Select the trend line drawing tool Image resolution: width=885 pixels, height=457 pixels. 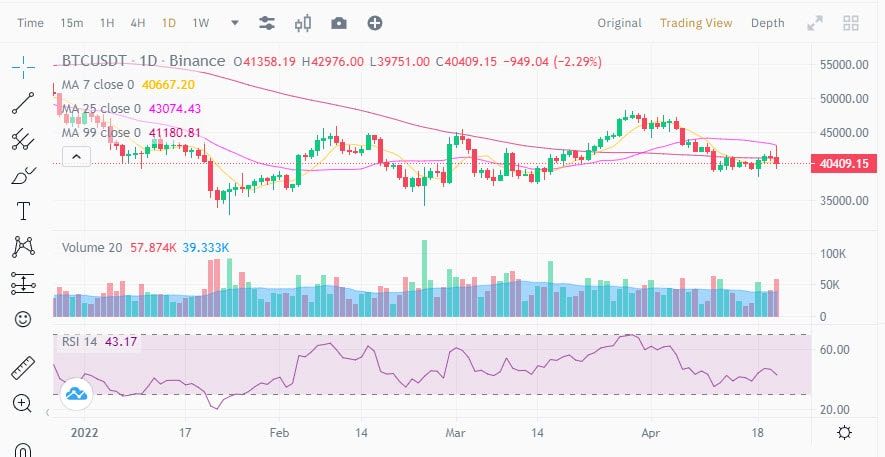click(23, 103)
